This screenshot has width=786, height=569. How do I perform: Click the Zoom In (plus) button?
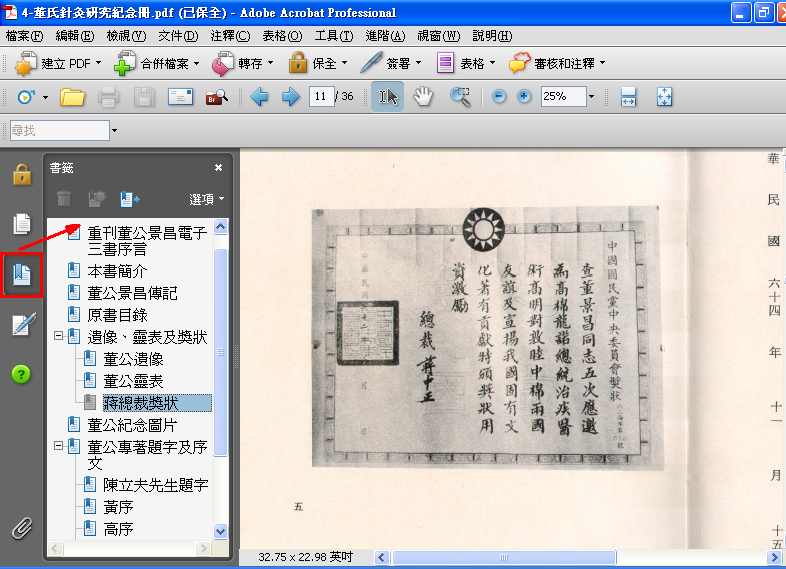[x=524, y=96]
